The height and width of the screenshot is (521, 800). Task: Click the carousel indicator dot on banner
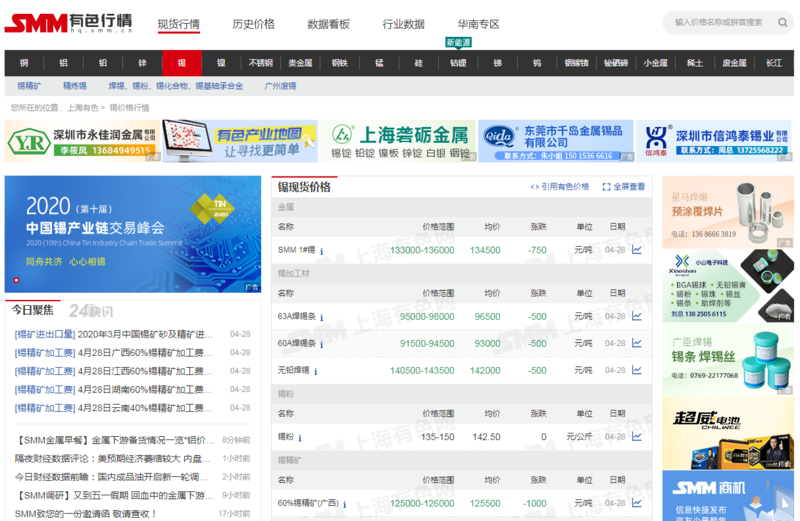pos(16,280)
